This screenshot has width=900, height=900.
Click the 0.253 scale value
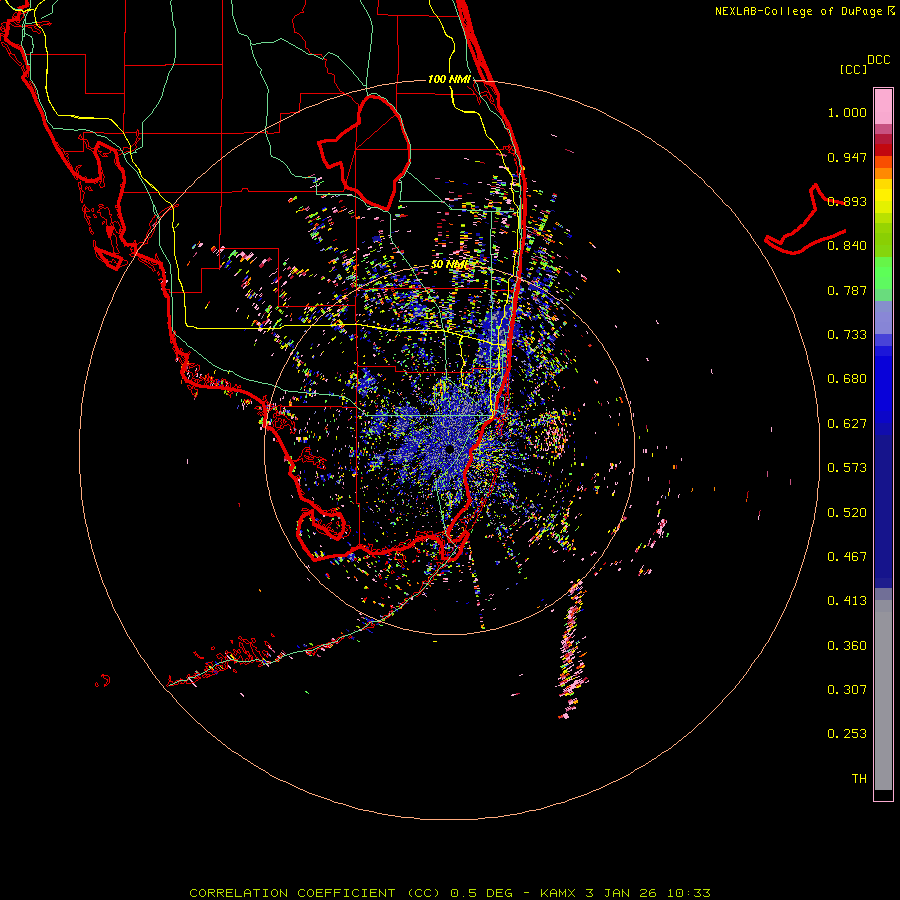tap(847, 734)
